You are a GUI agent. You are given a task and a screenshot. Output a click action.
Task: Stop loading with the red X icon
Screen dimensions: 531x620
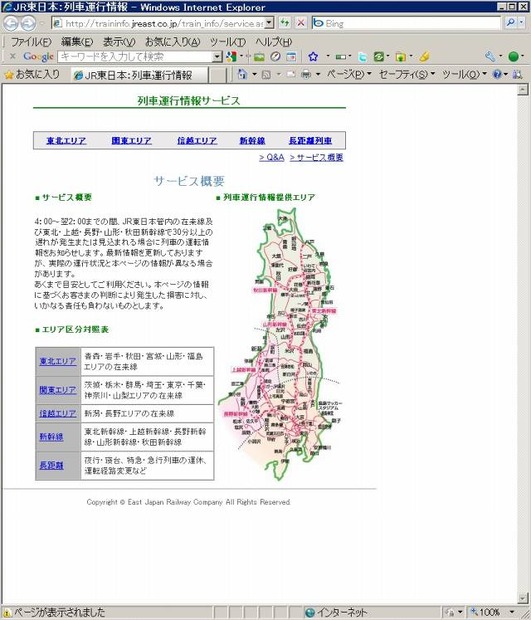click(x=301, y=23)
